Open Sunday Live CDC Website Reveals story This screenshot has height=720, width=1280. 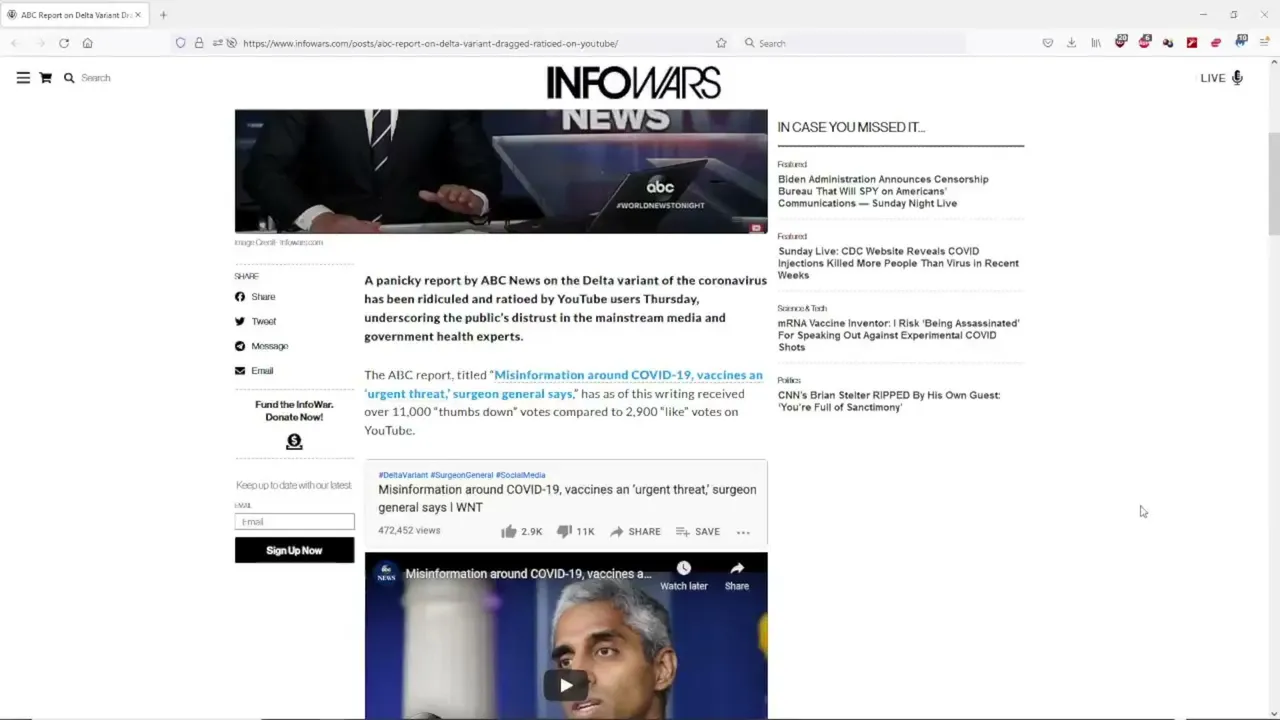click(898, 263)
